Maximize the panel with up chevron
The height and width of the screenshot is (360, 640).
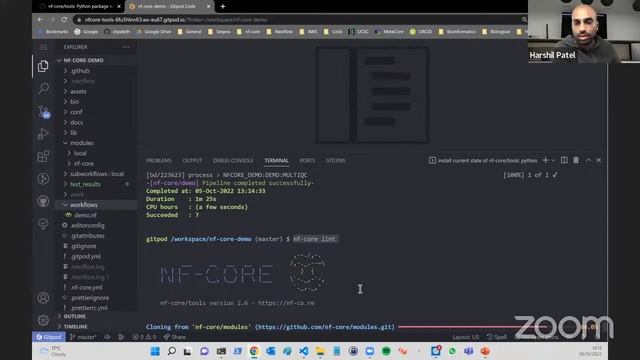(x=588, y=160)
